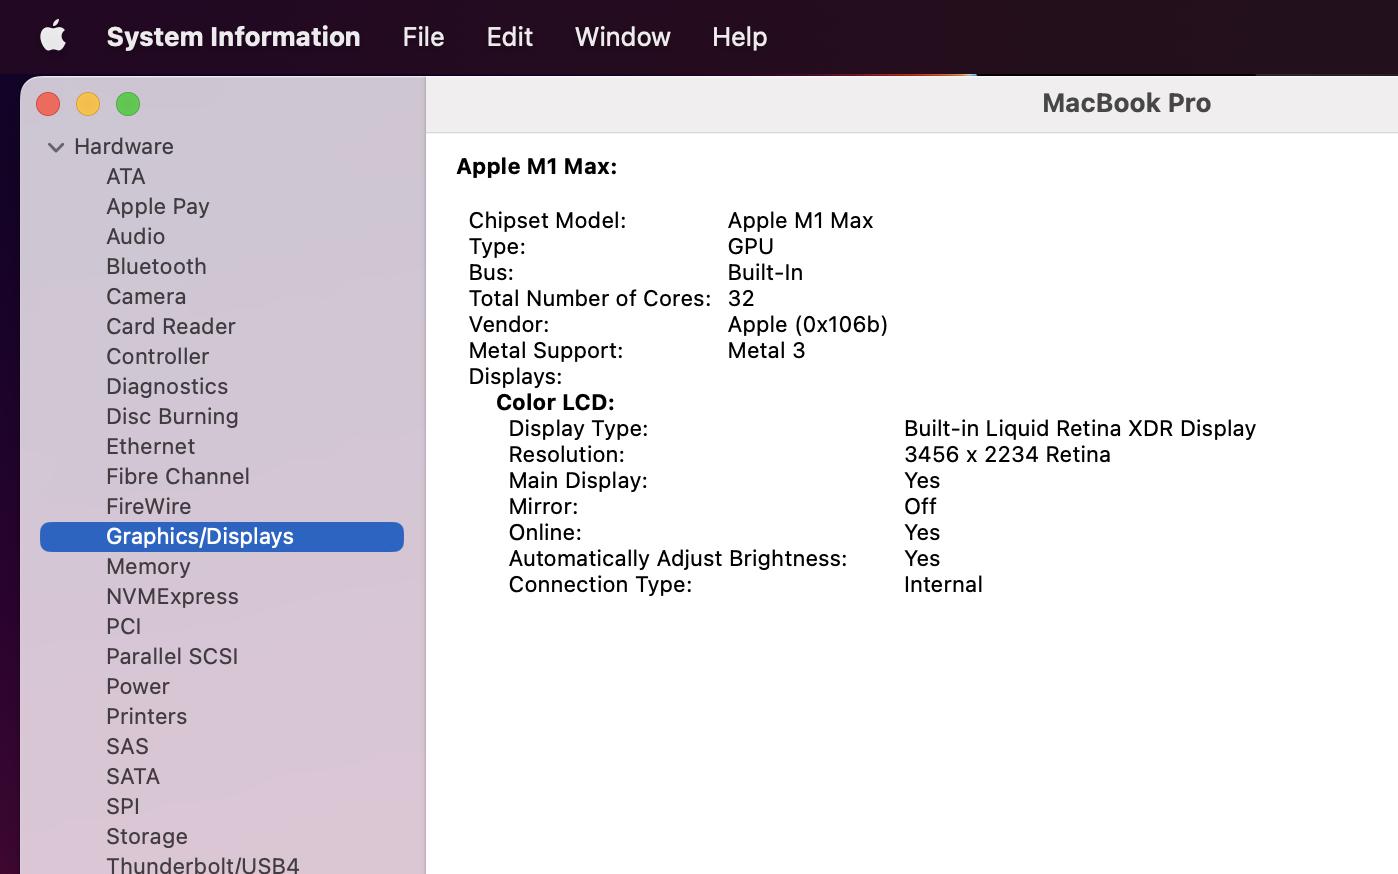This screenshot has height=874, width=1398.
Task: Click the Online value 'Yes'
Action: [x=922, y=532]
